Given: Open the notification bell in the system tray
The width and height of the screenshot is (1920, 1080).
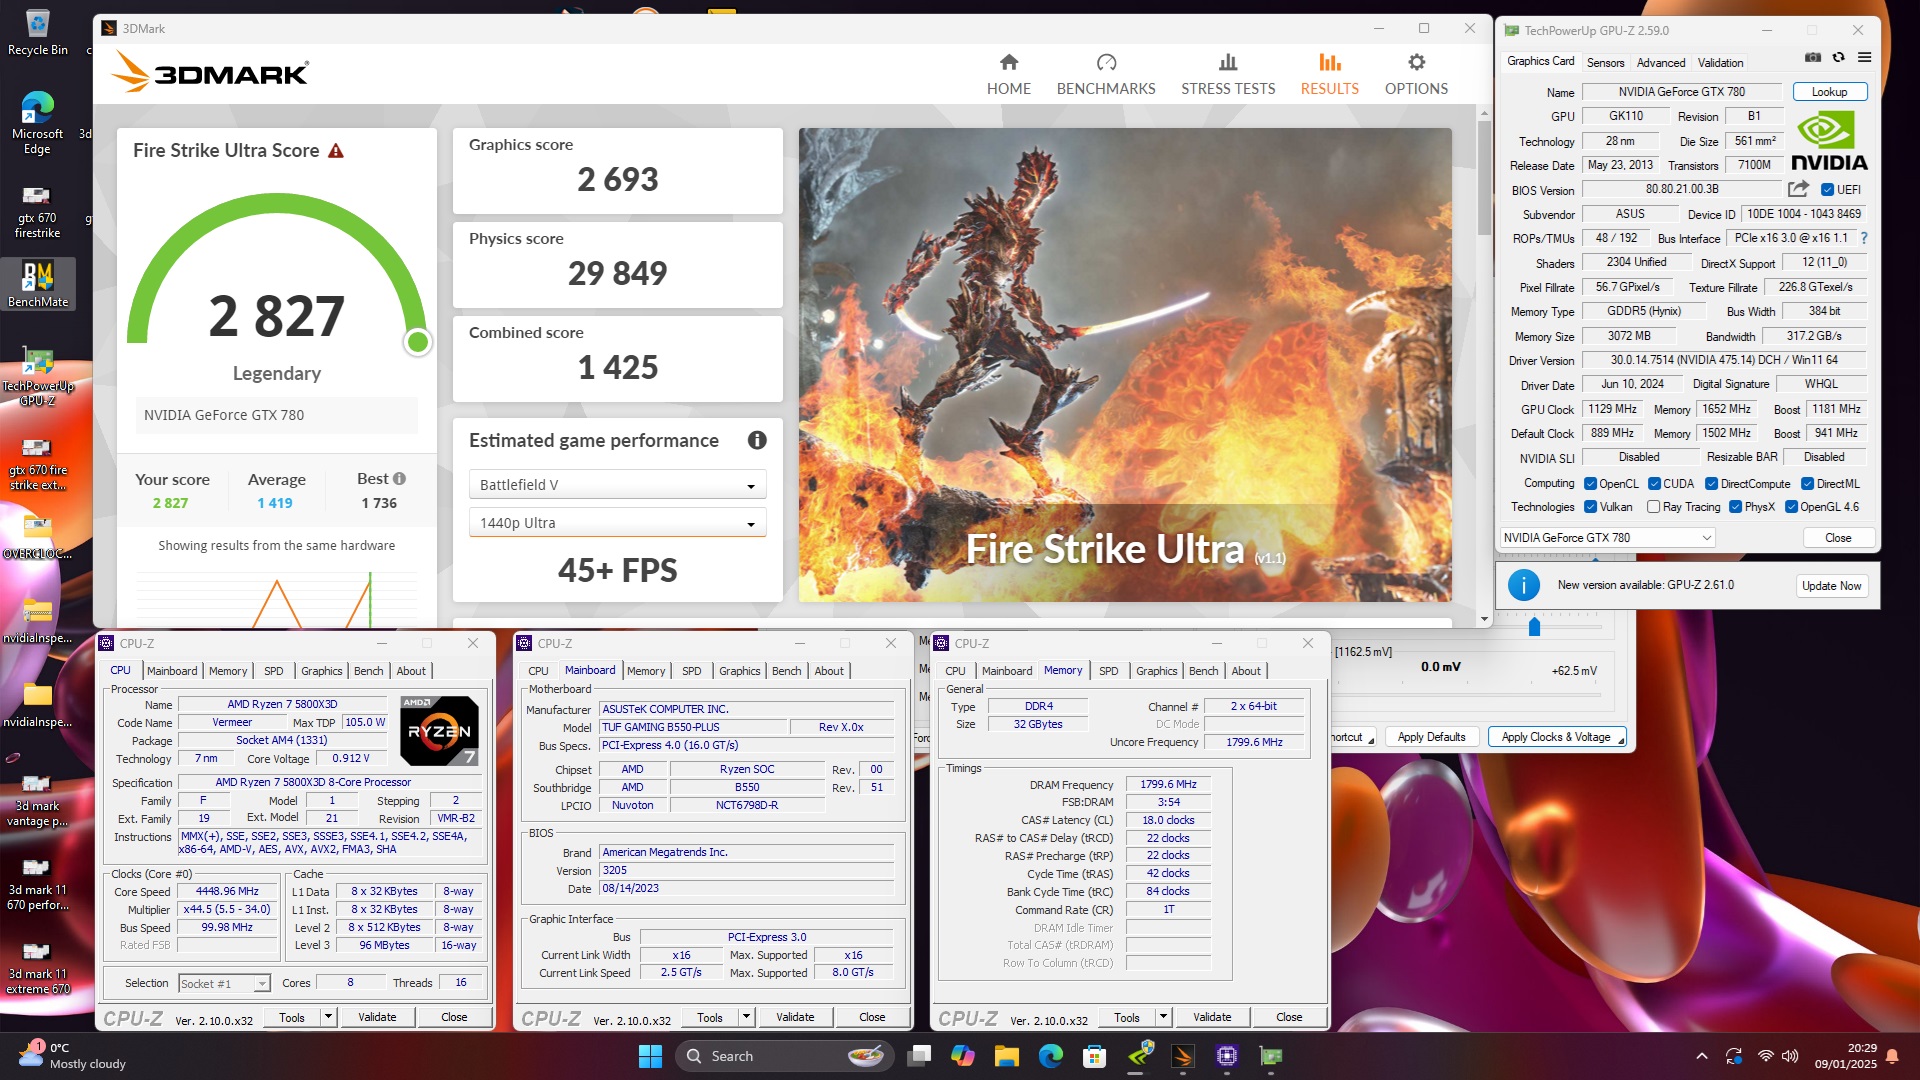Looking at the screenshot, I should (1892, 1056).
